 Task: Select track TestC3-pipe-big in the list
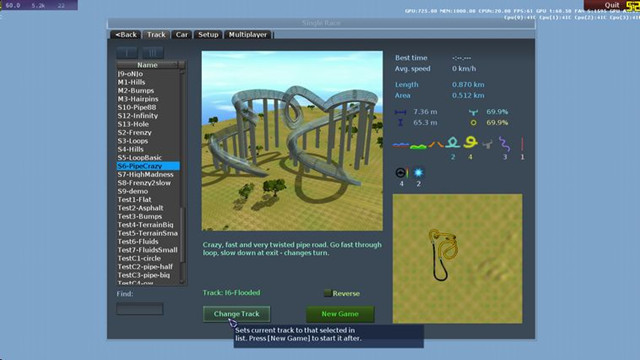[x=148, y=275]
